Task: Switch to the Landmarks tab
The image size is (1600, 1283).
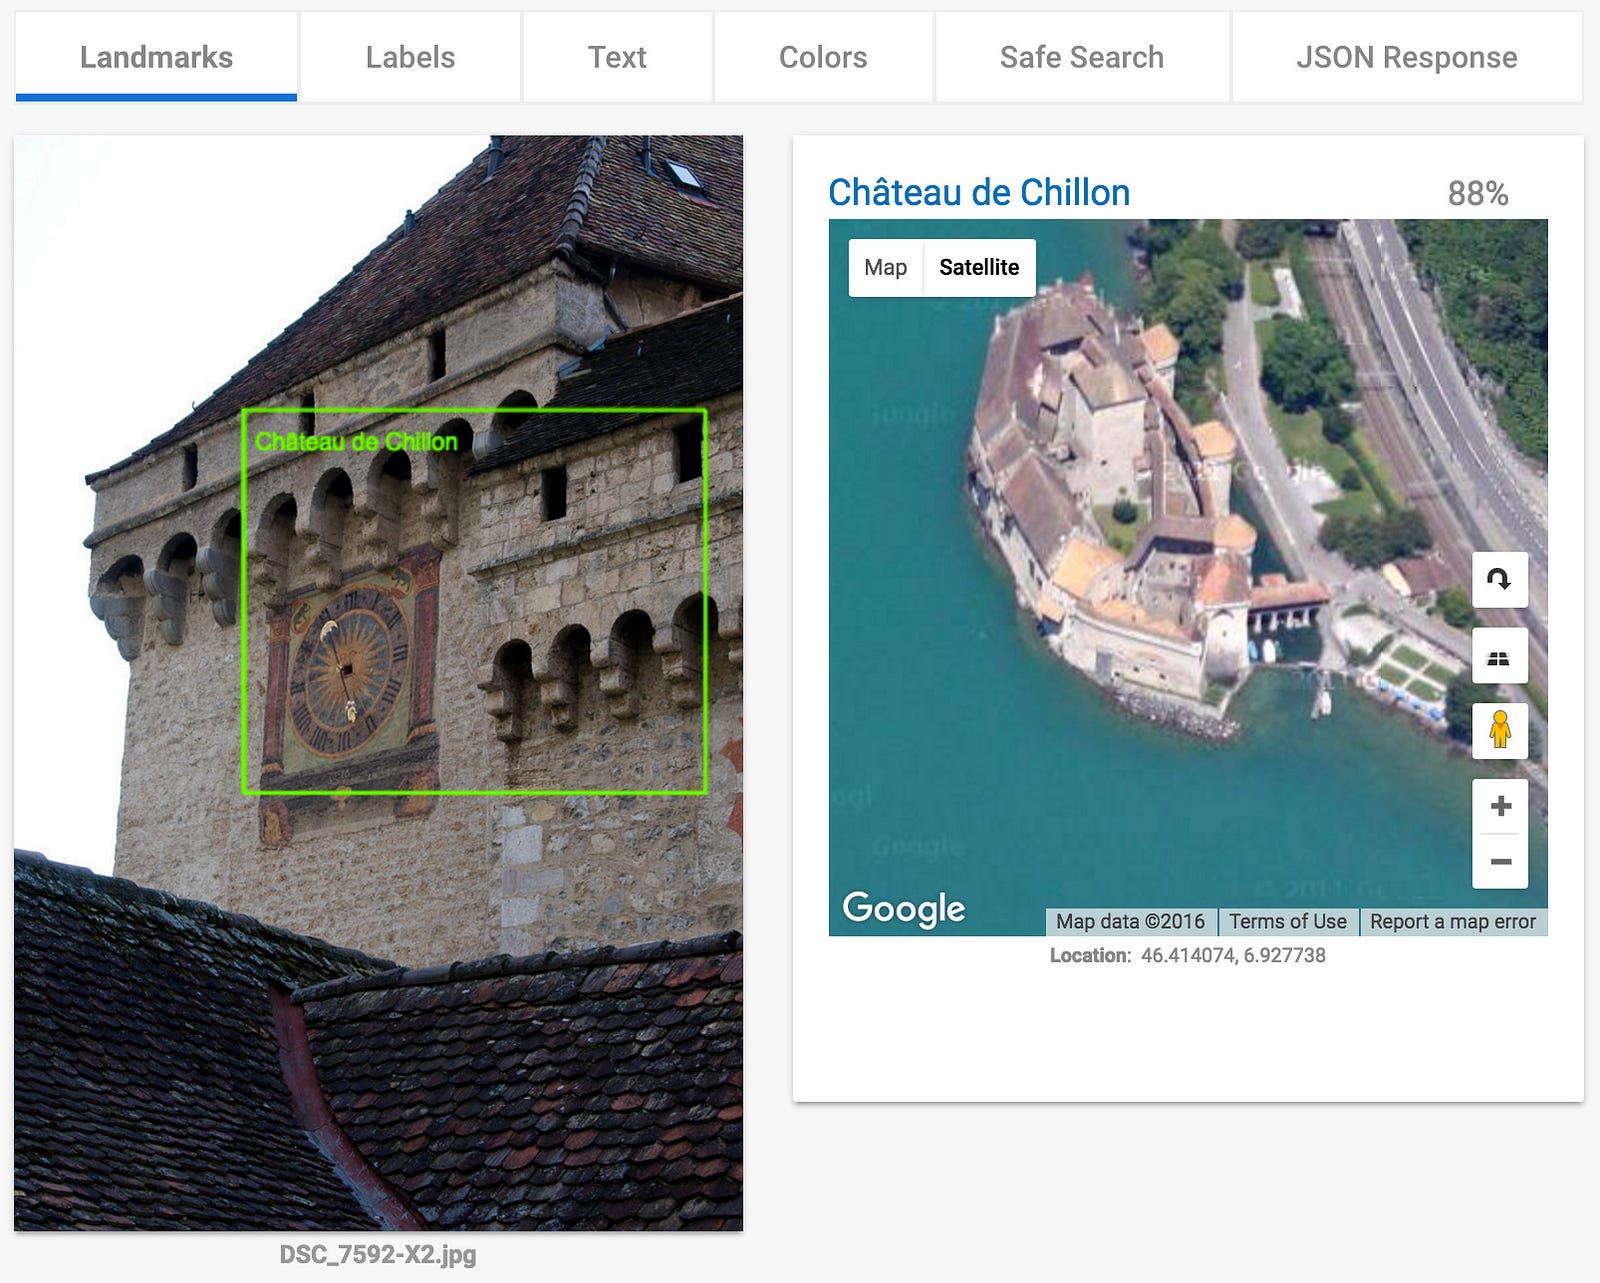Action: 156,57
